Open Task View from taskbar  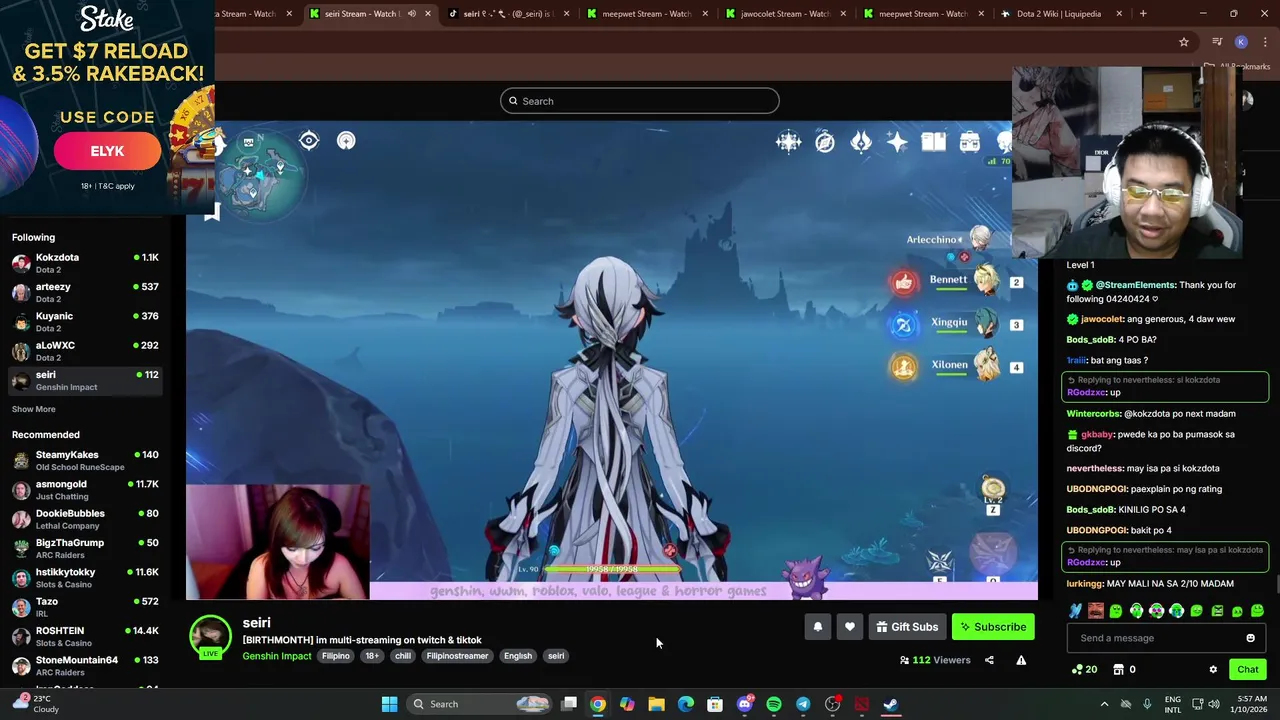point(569,704)
